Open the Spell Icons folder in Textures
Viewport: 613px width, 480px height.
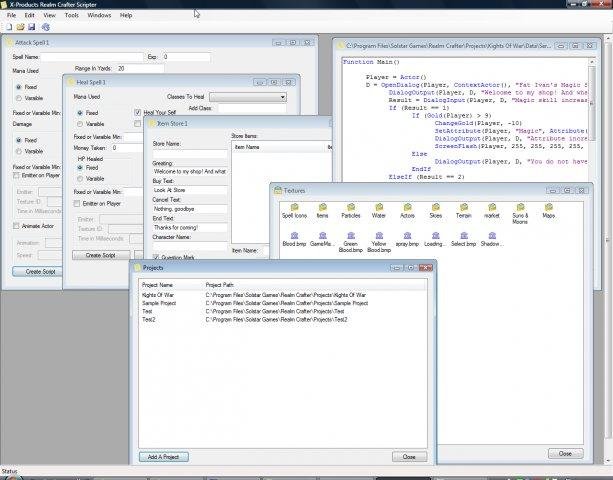click(x=294, y=211)
